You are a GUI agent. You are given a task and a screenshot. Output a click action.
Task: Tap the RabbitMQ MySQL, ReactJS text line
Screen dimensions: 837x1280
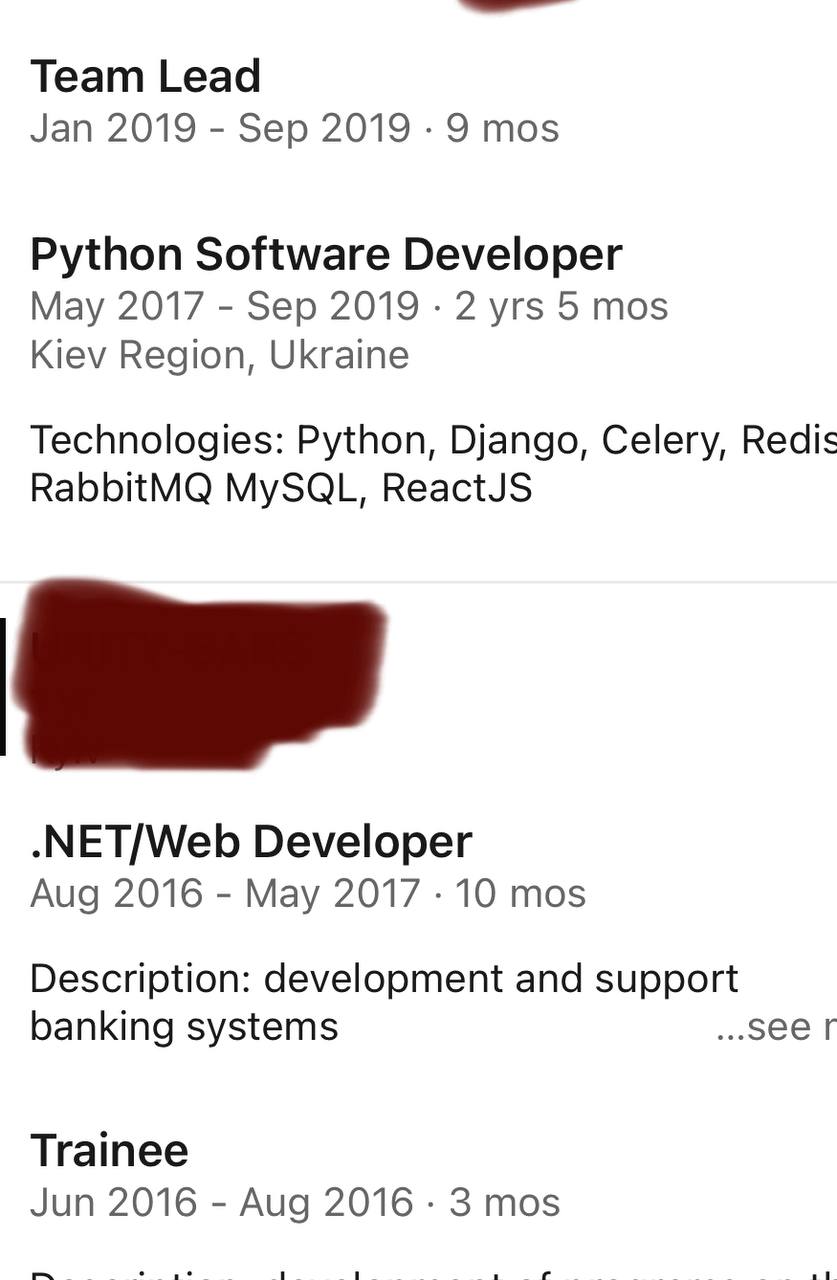[x=281, y=488]
